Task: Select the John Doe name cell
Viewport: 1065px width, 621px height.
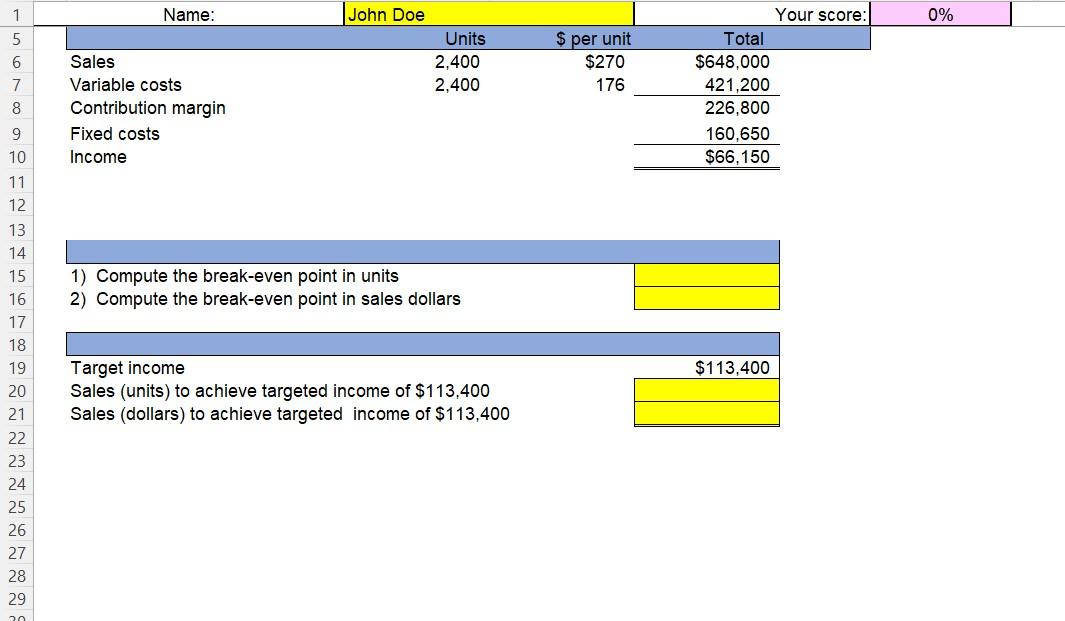Action: 488,14
